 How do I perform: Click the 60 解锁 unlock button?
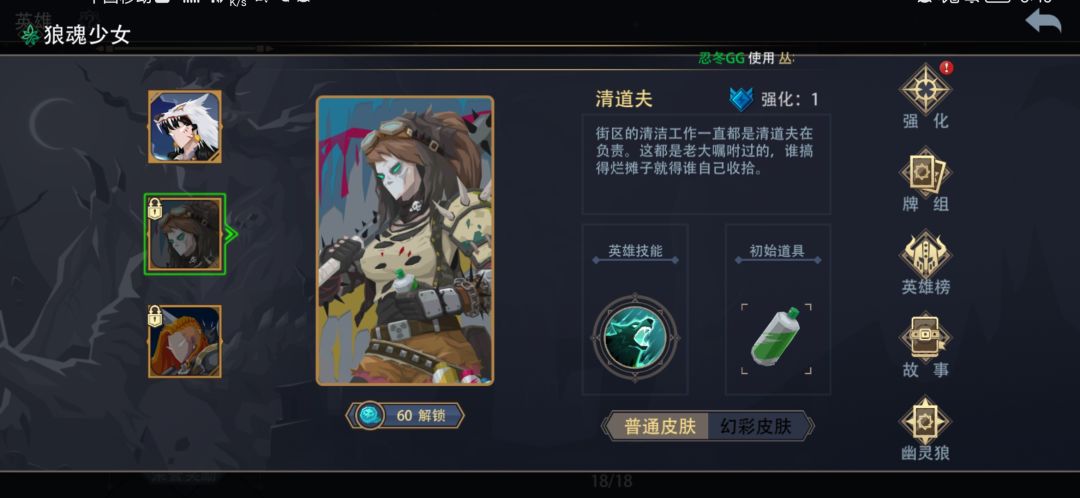tap(405, 416)
